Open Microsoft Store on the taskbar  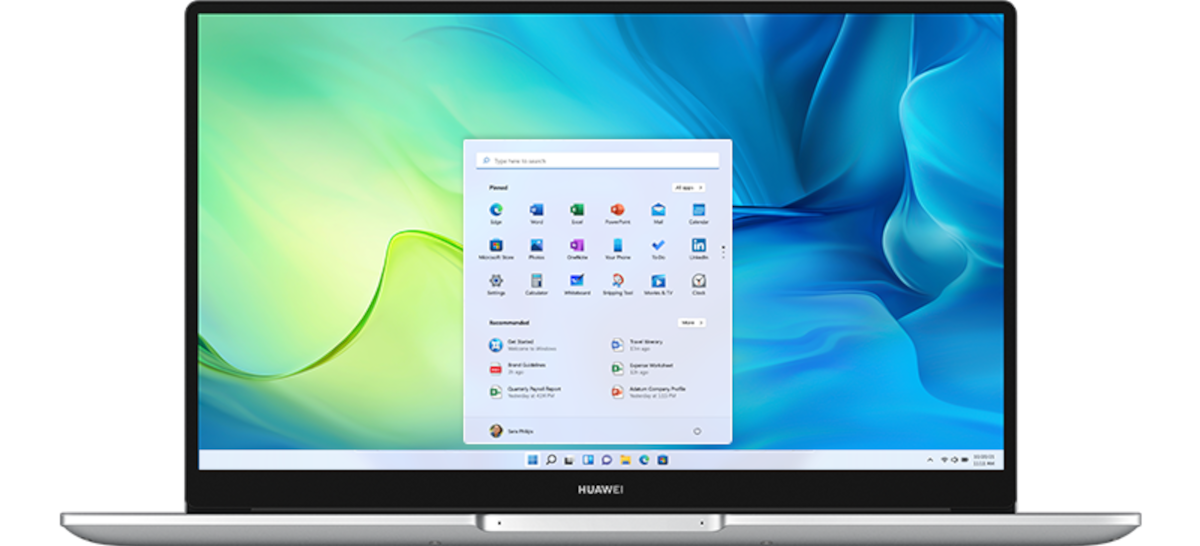[662, 460]
